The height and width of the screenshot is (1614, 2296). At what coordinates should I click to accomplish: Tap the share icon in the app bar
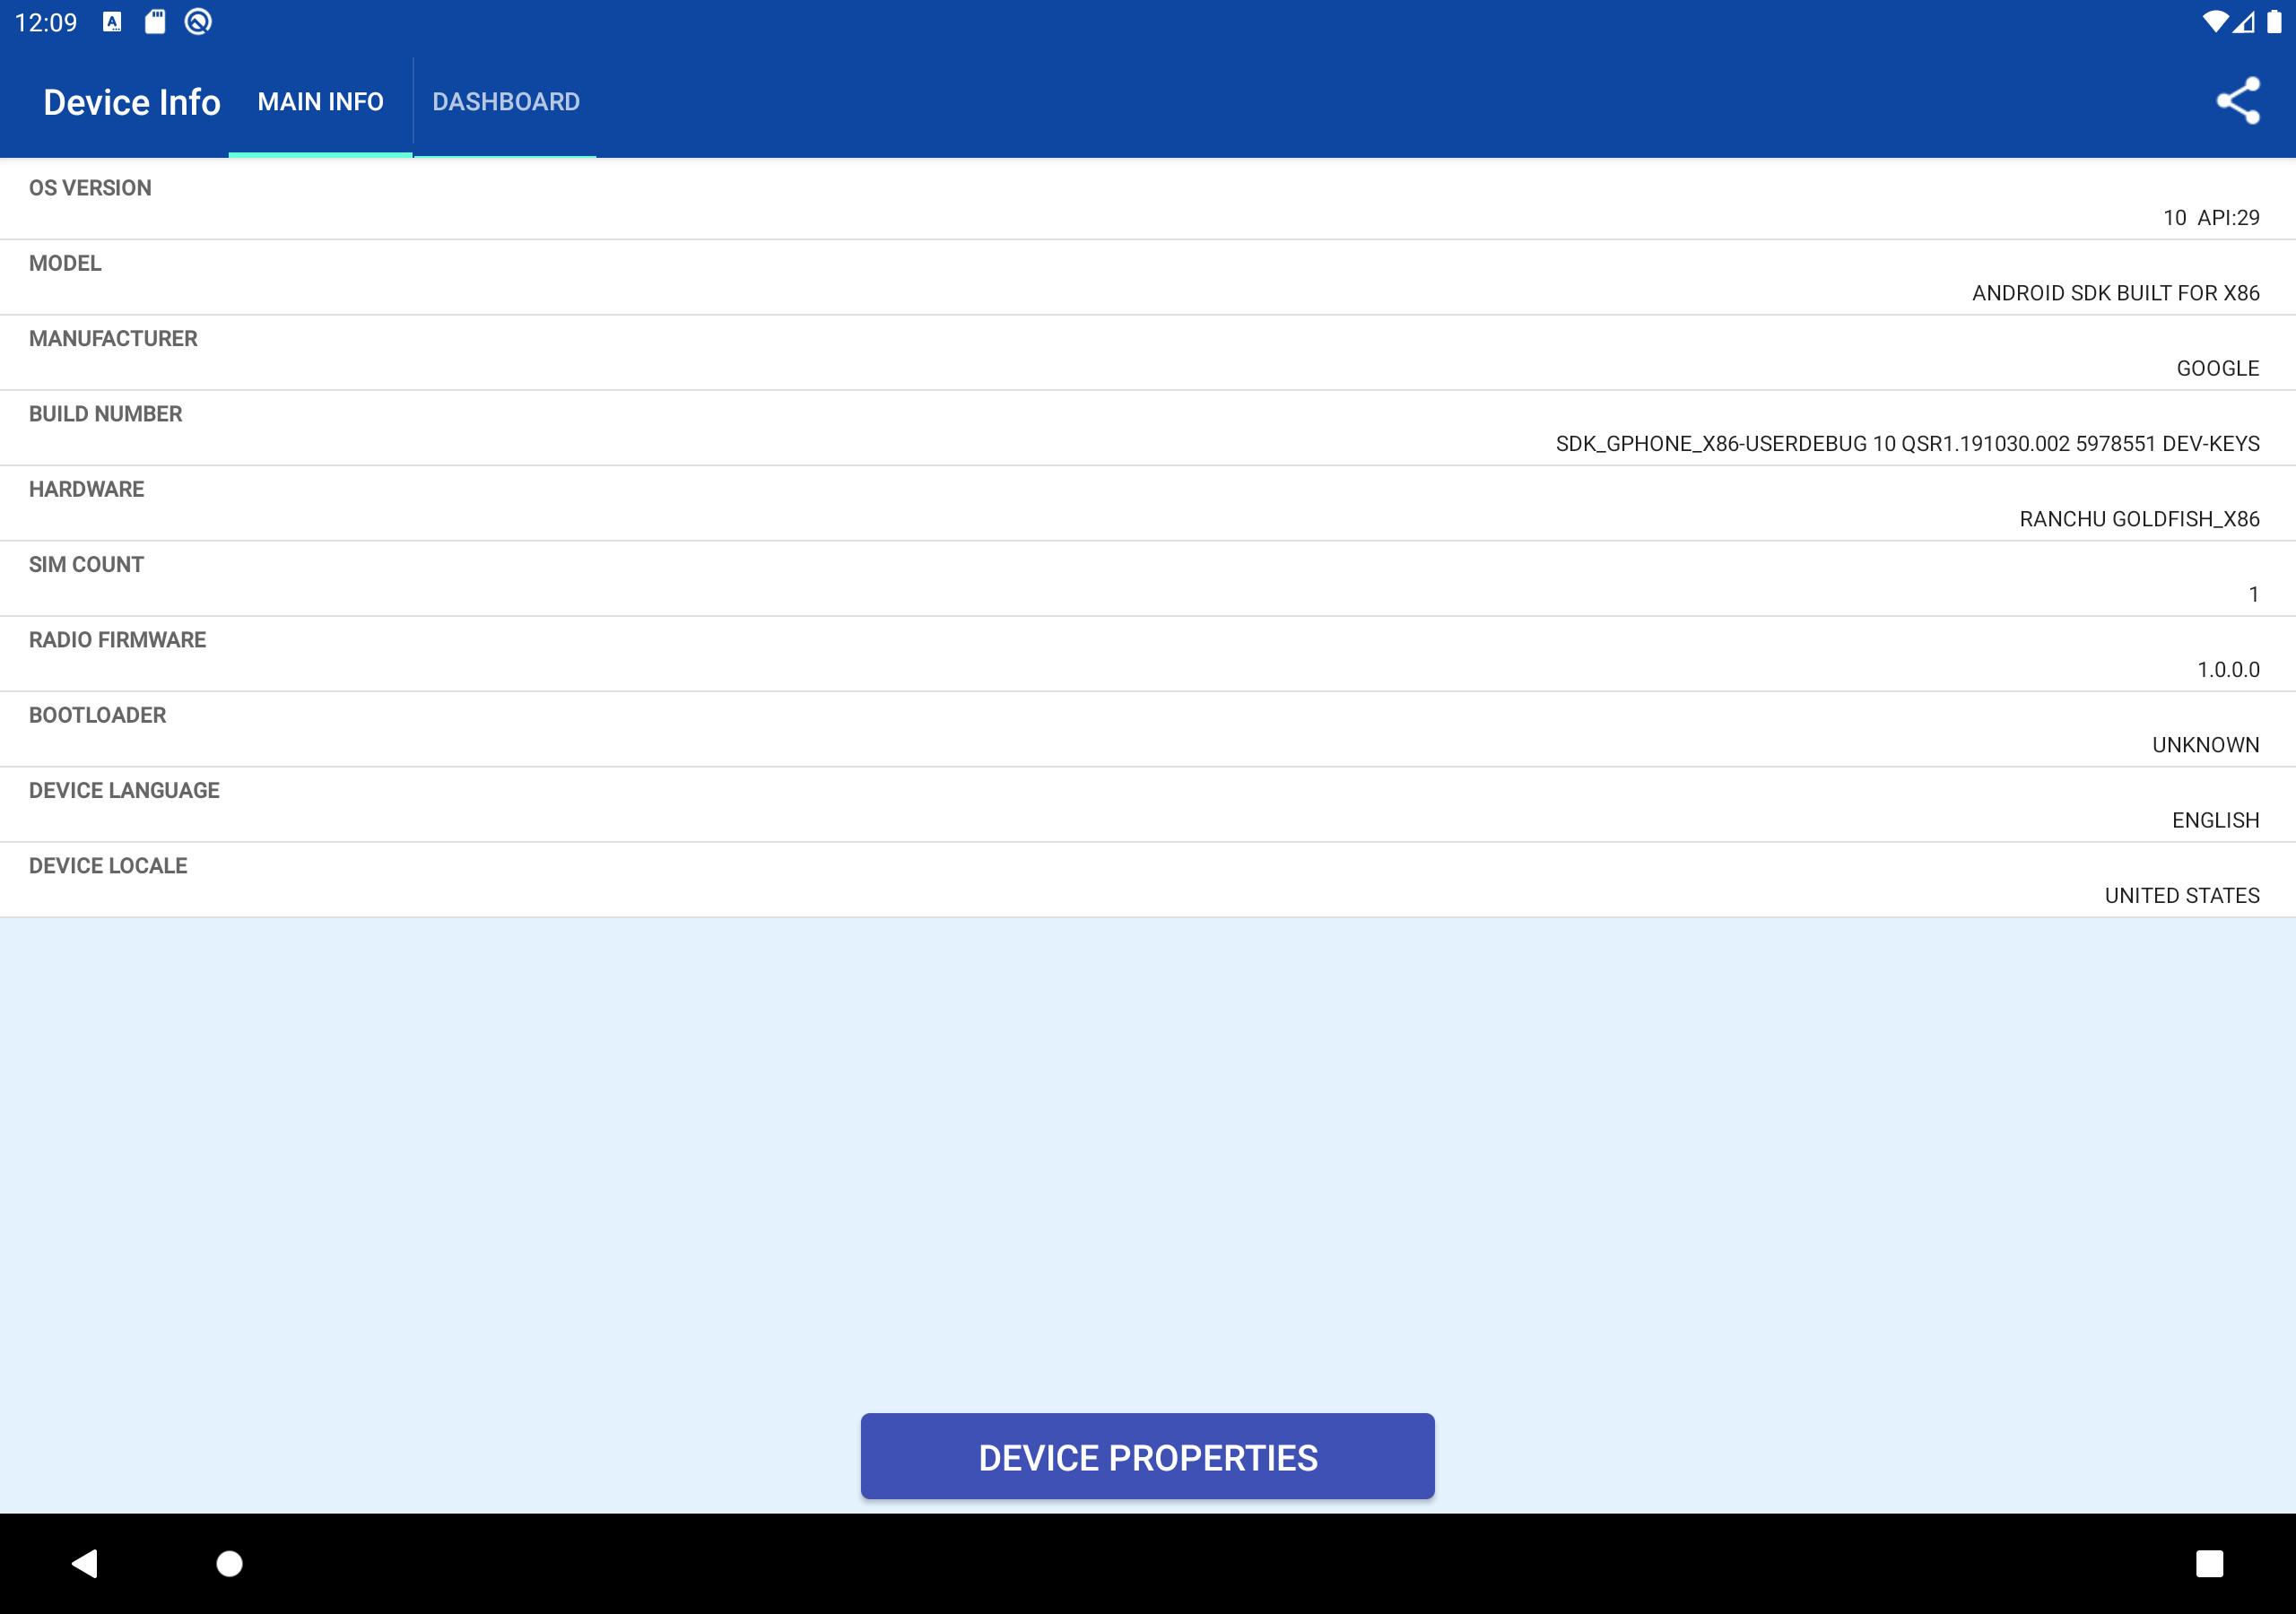tap(2238, 101)
